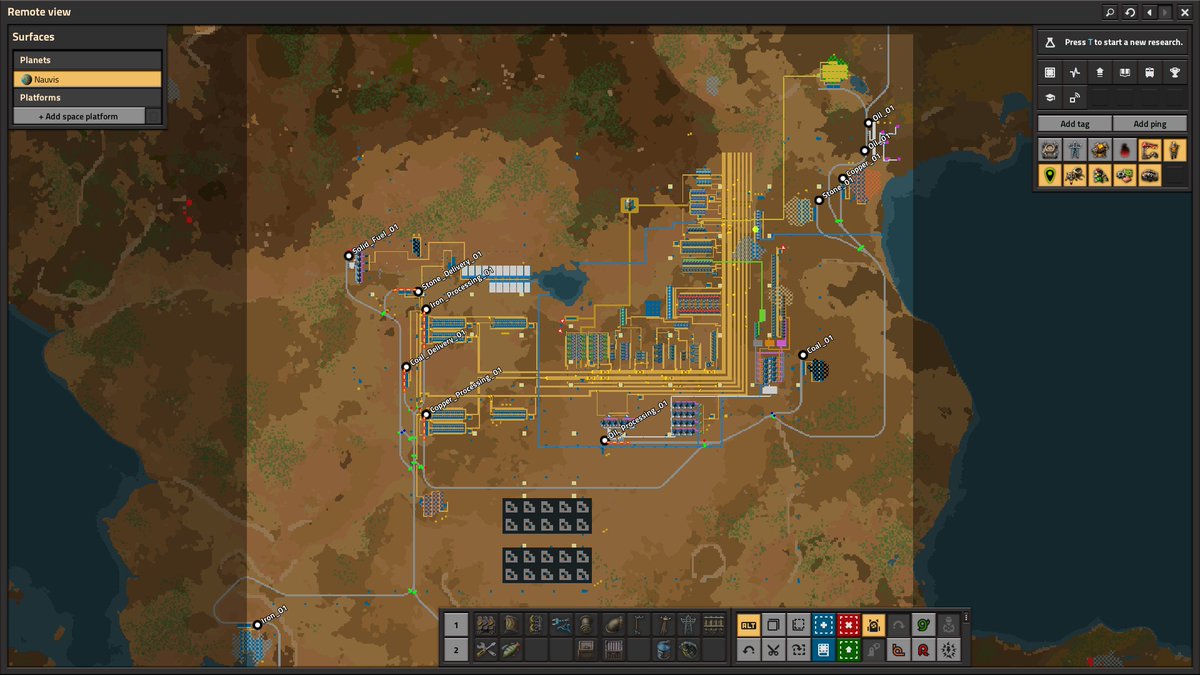This screenshot has height=675, width=1200.
Task: Switch to quickbar row 1
Action: tap(456, 625)
